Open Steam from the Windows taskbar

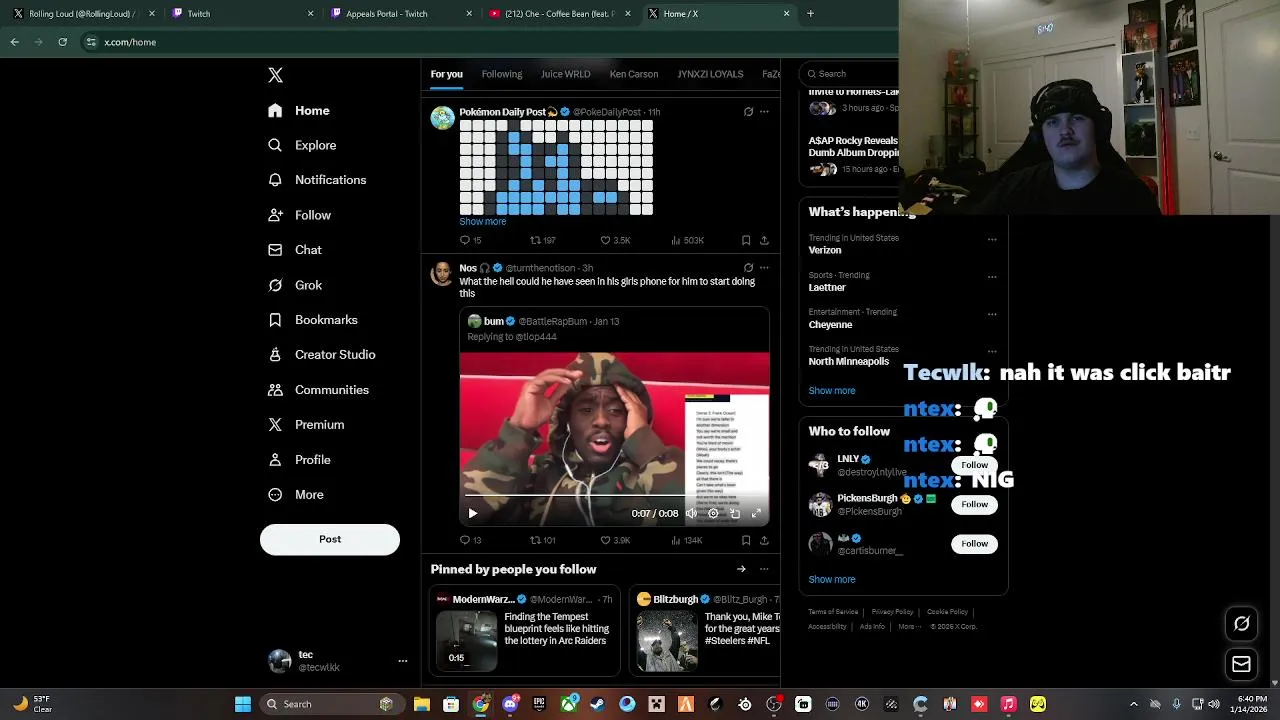[x=598, y=704]
